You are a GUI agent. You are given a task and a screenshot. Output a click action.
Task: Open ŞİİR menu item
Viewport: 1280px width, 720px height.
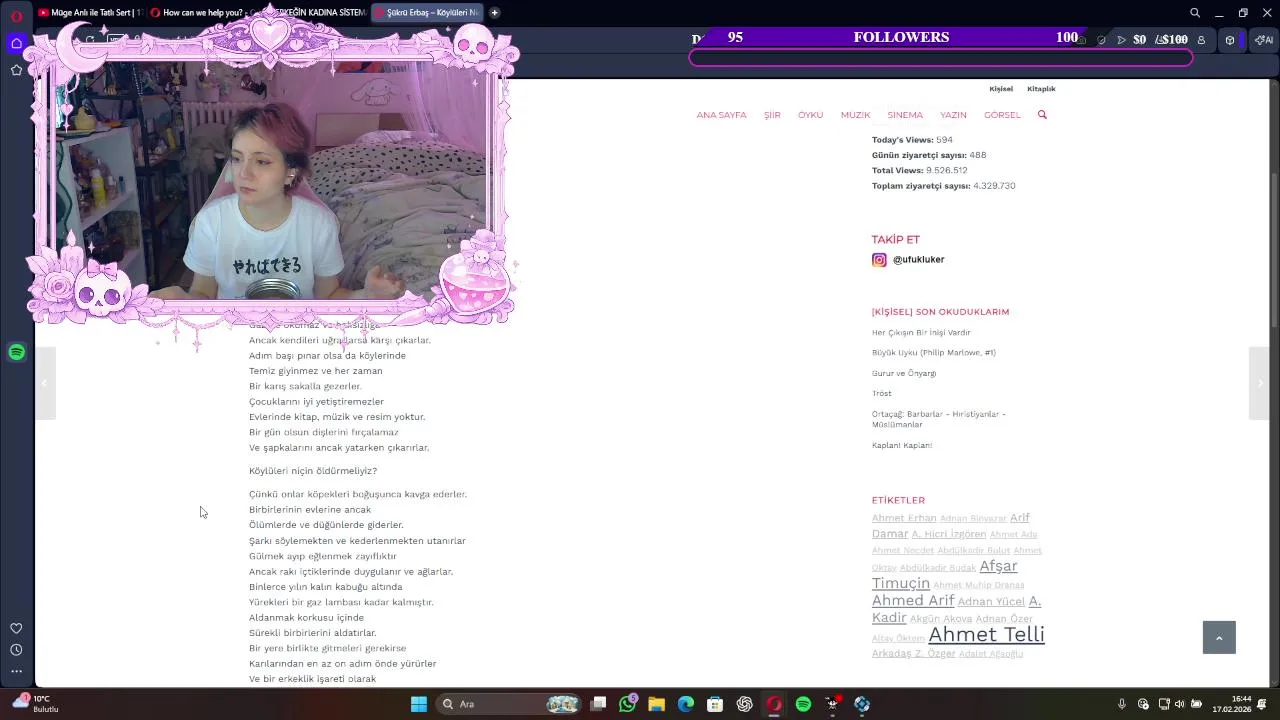772,115
